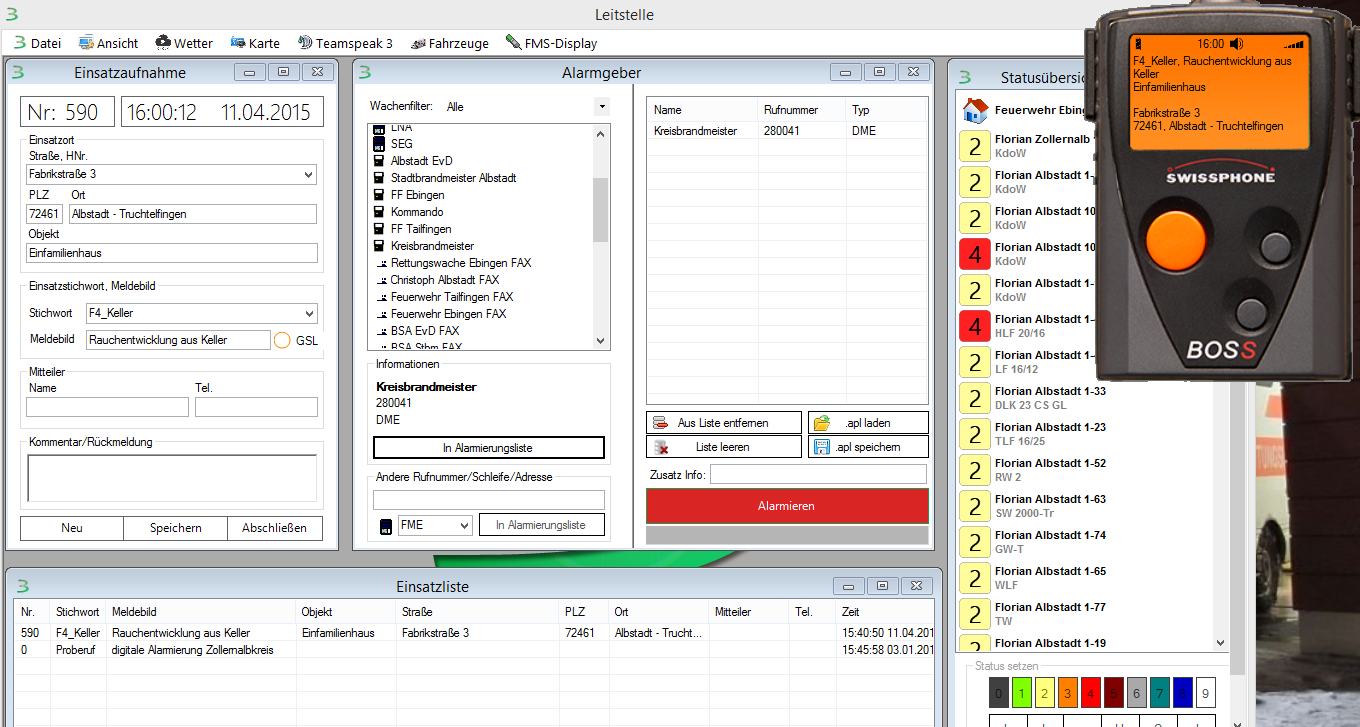1360x727 pixels.
Task: Click the yellow status 2 icon for DLK 23 CS GL
Action: pyautogui.click(x=974, y=399)
